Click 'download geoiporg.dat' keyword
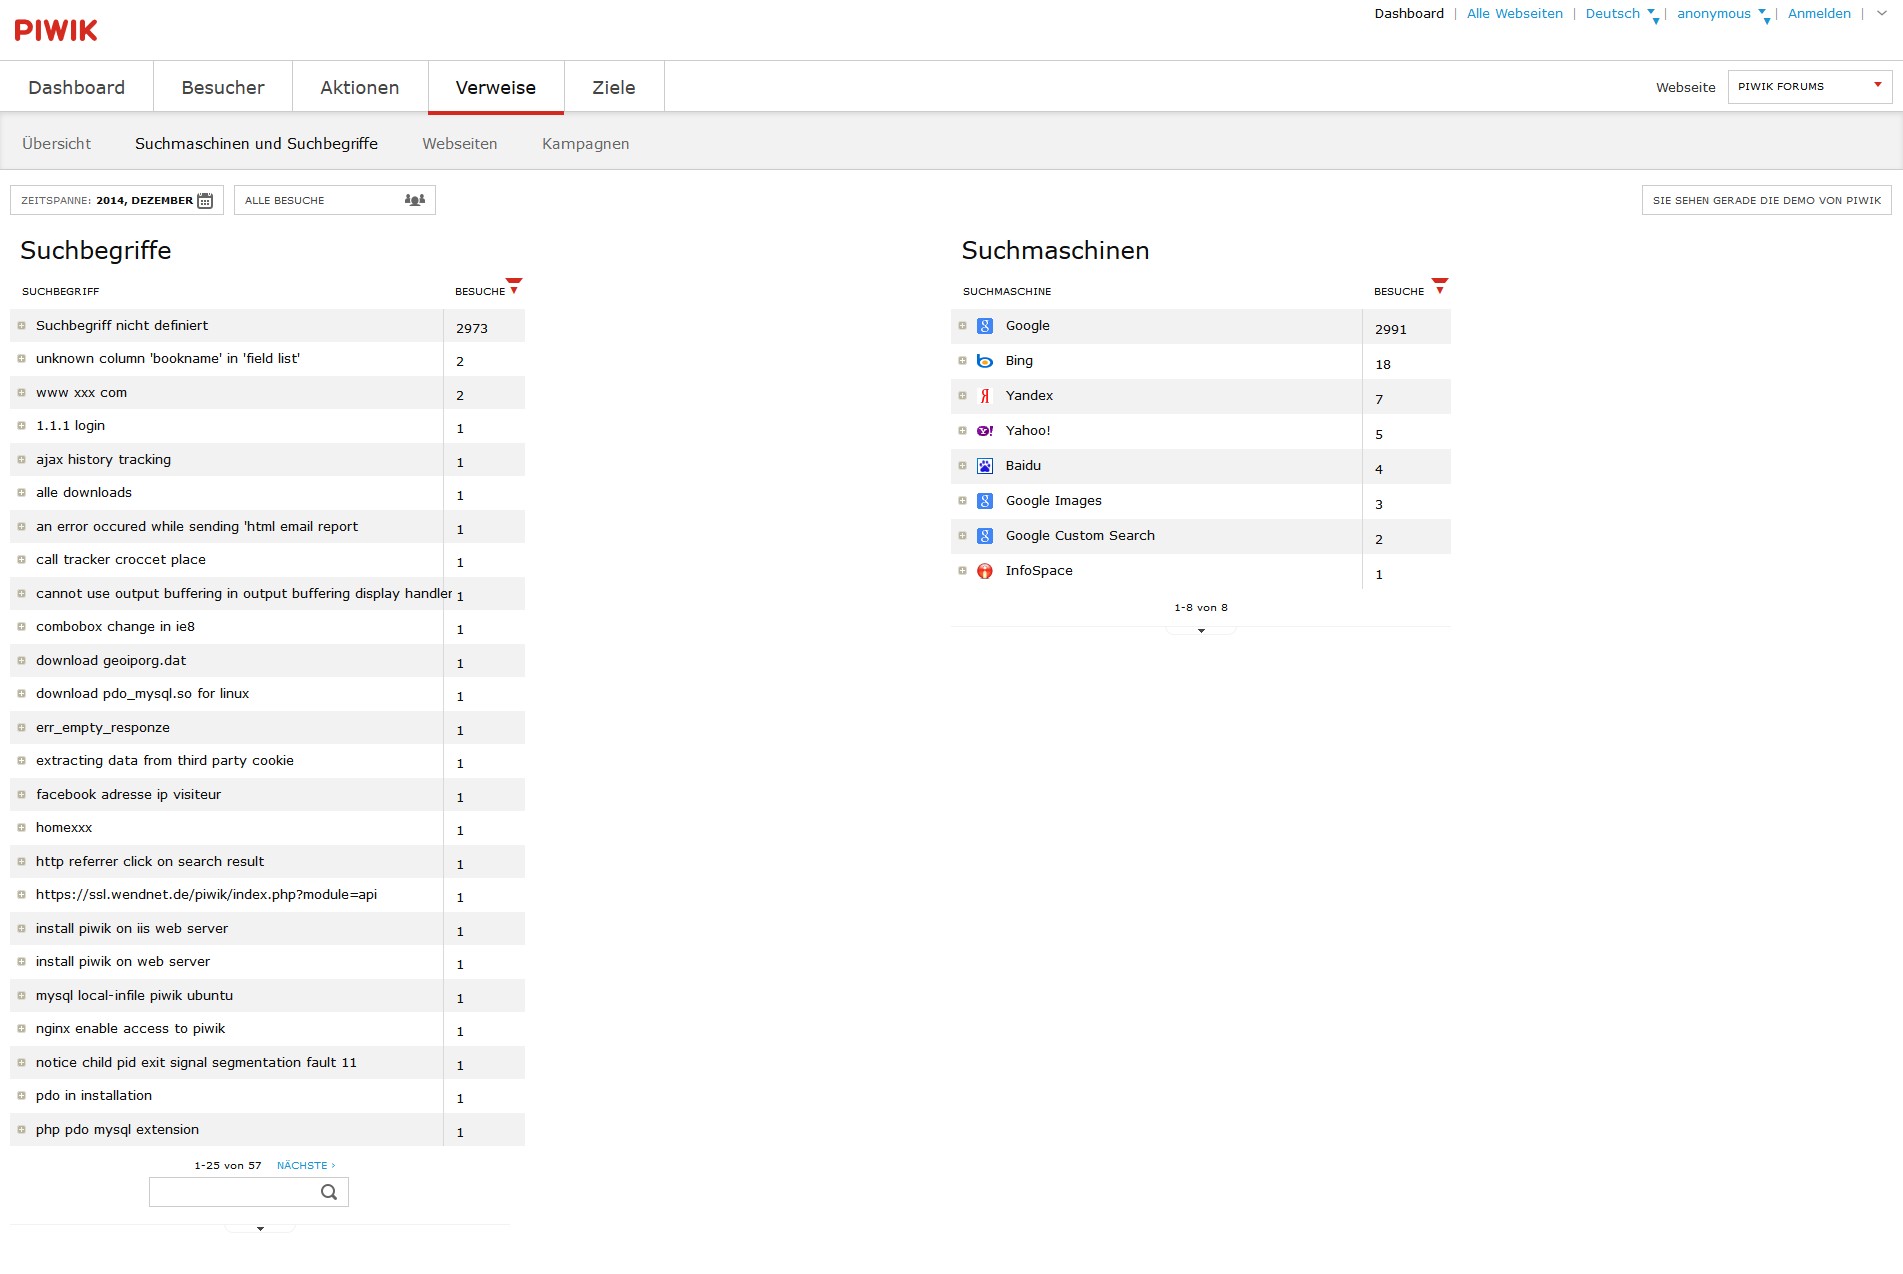 [111, 661]
